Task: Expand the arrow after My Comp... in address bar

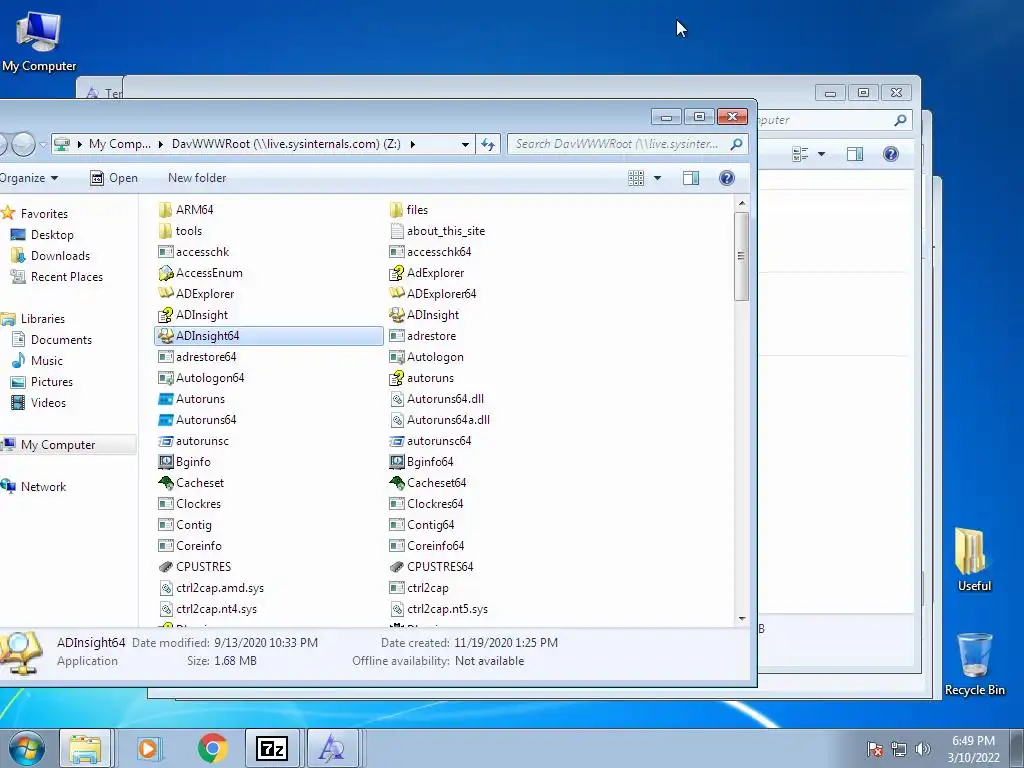Action: point(161,144)
